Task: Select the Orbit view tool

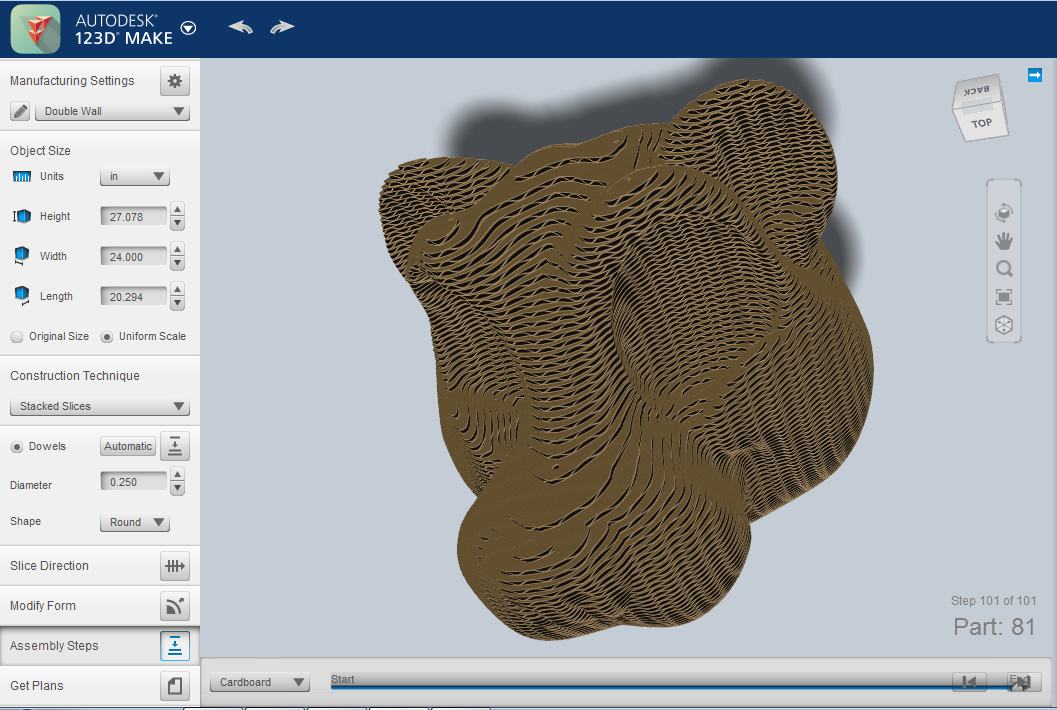Action: [1004, 212]
